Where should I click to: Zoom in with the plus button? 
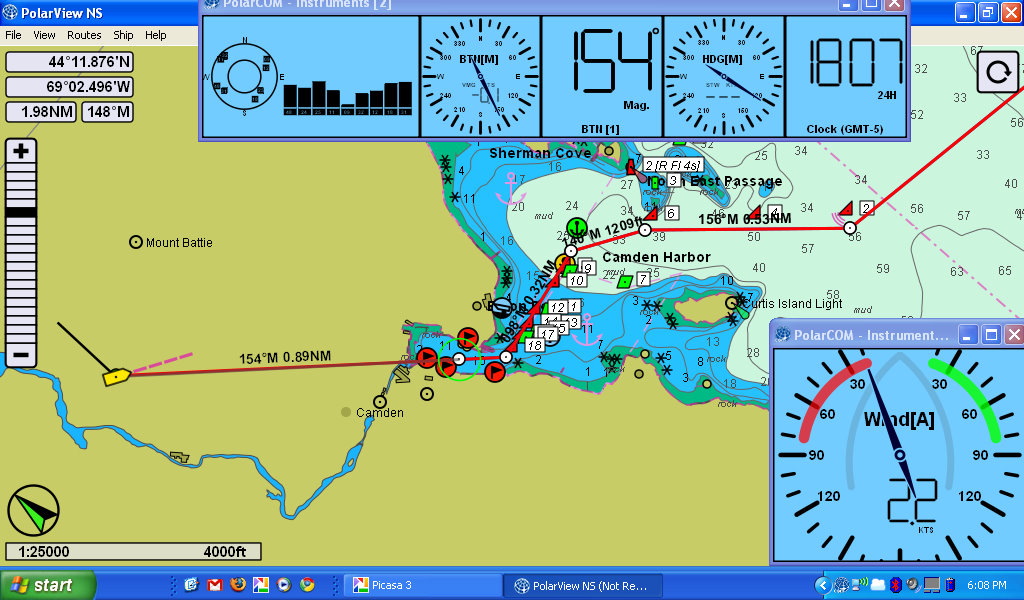20,151
